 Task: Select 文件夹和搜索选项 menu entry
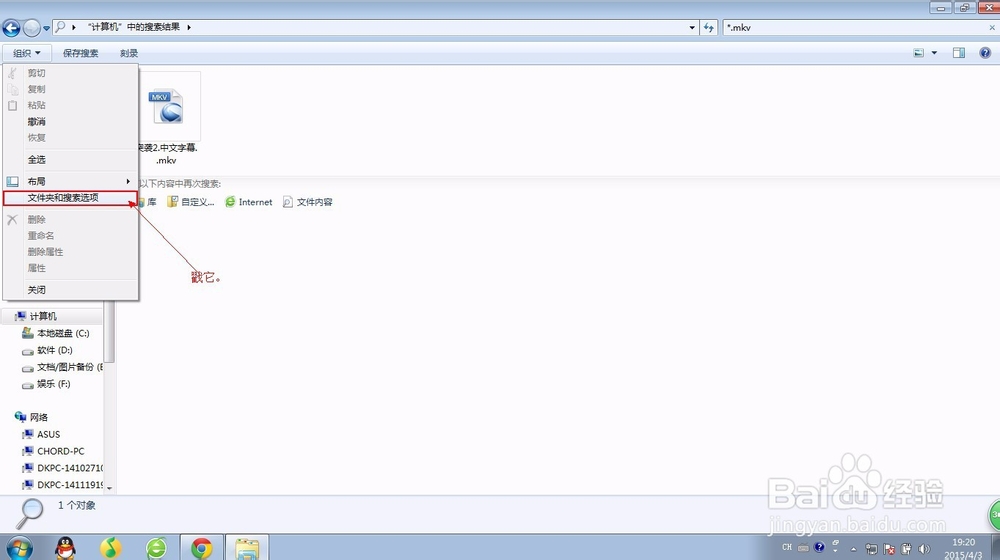tap(70, 198)
